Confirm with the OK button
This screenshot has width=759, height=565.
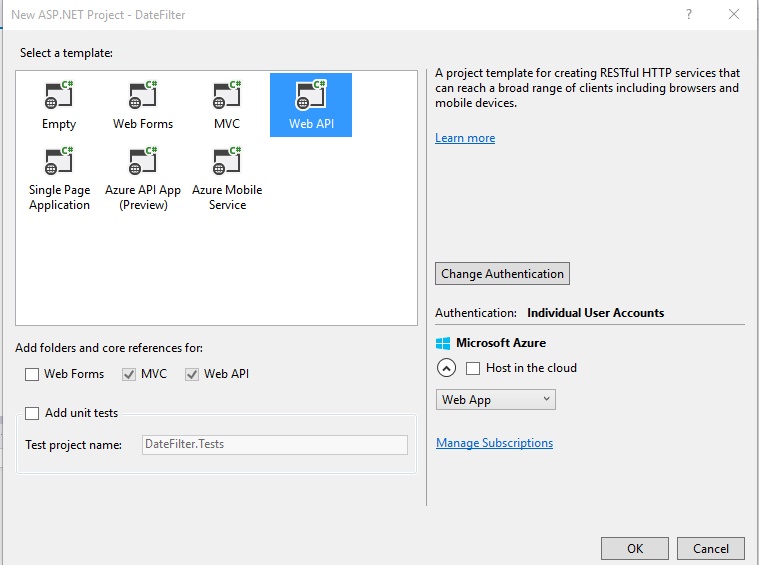(x=635, y=549)
